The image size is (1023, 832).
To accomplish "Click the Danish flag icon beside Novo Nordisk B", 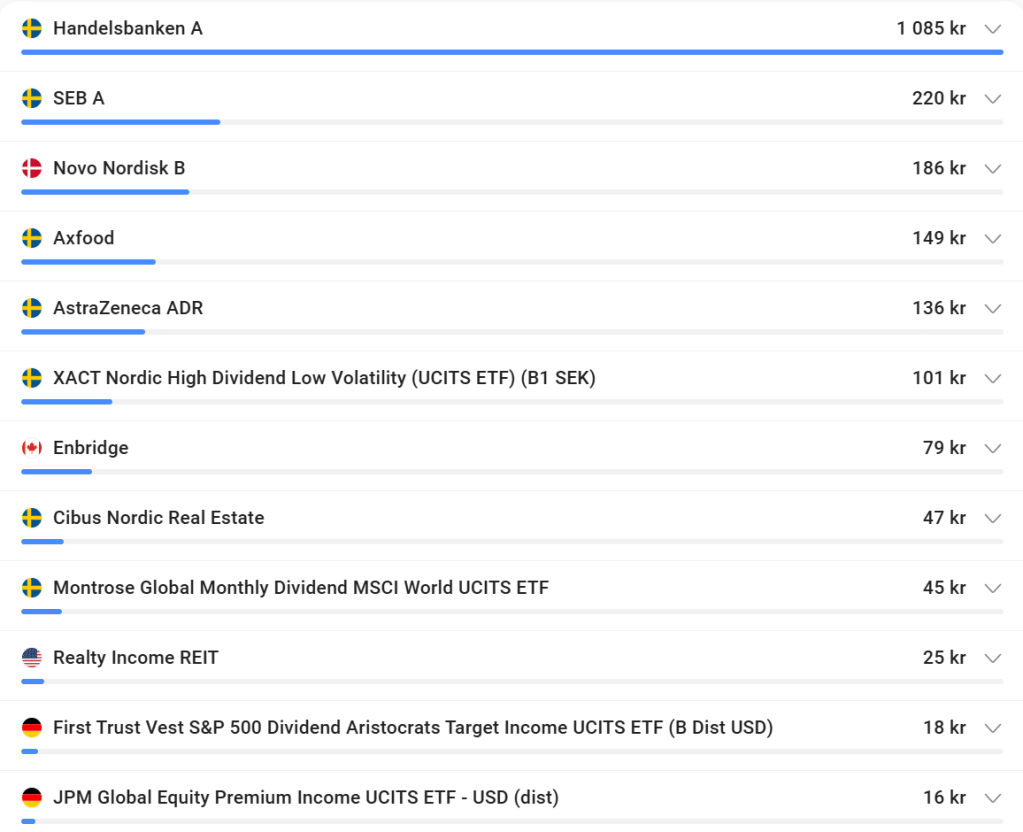I will [32, 168].
